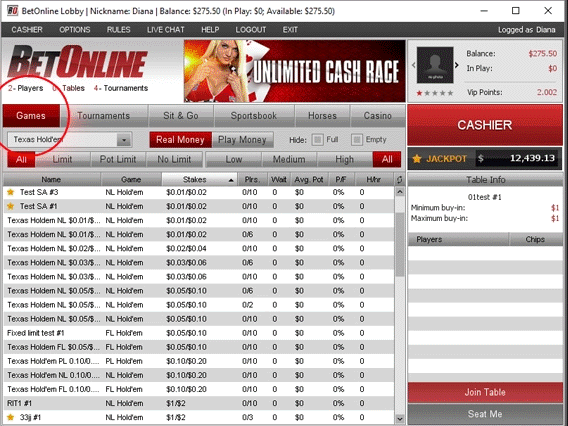
Task: Switch to Play Money mode
Action: 242,140
